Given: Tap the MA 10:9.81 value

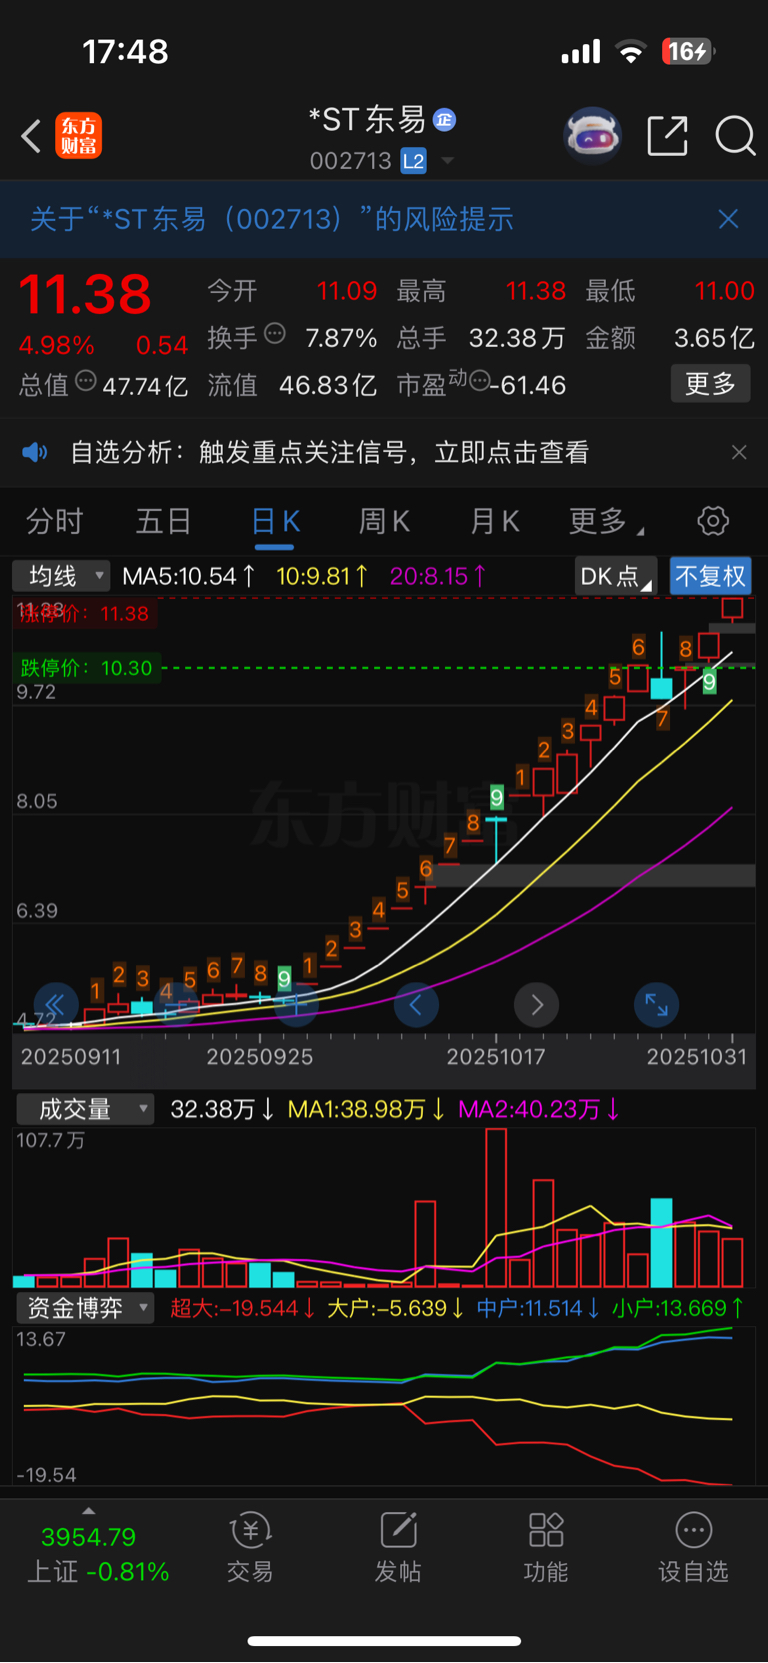Looking at the screenshot, I should [x=322, y=576].
